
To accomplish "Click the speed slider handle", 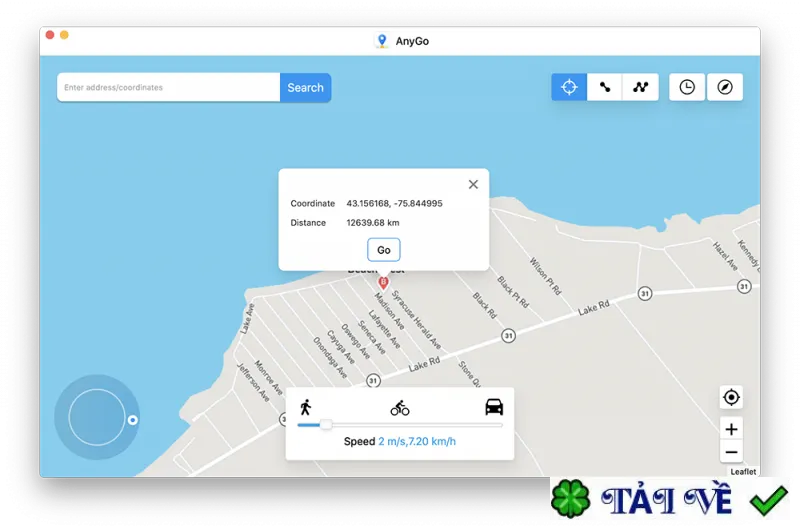I will (x=326, y=424).
